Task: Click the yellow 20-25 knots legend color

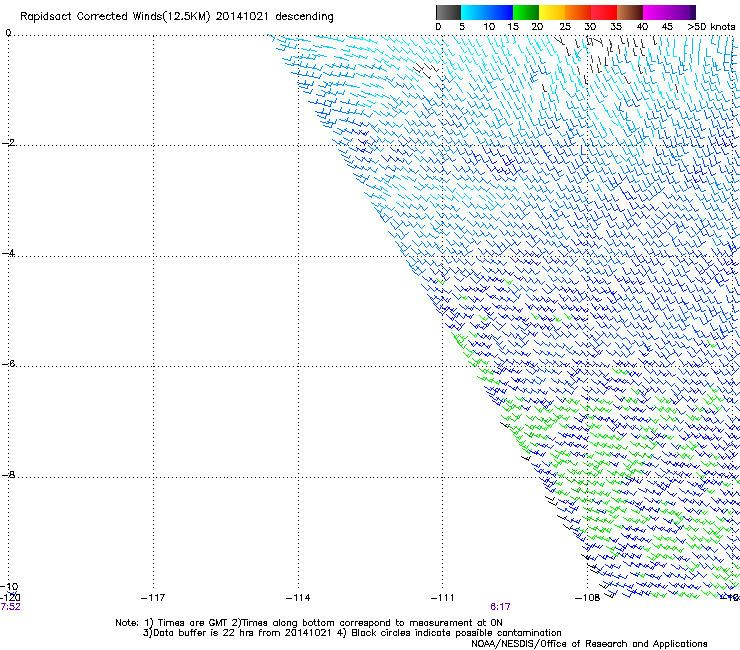Action: [x=551, y=12]
